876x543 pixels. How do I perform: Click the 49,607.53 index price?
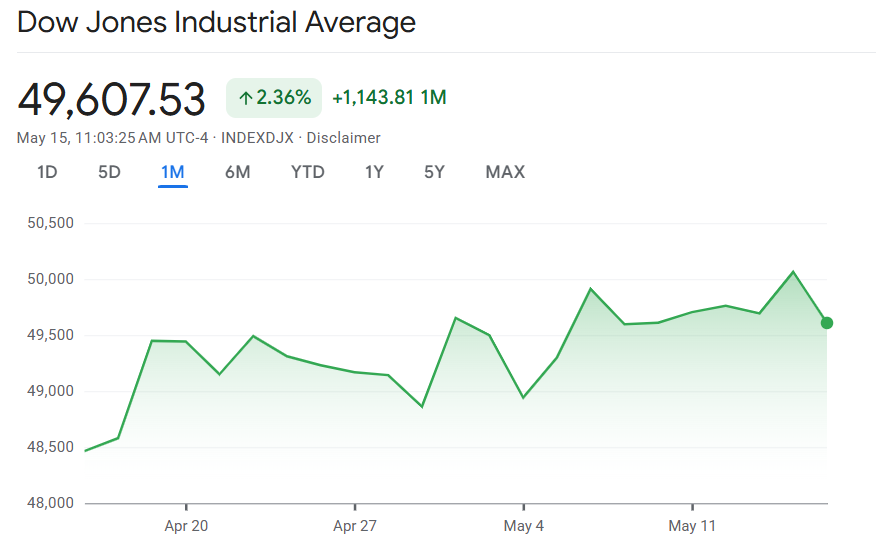point(111,99)
